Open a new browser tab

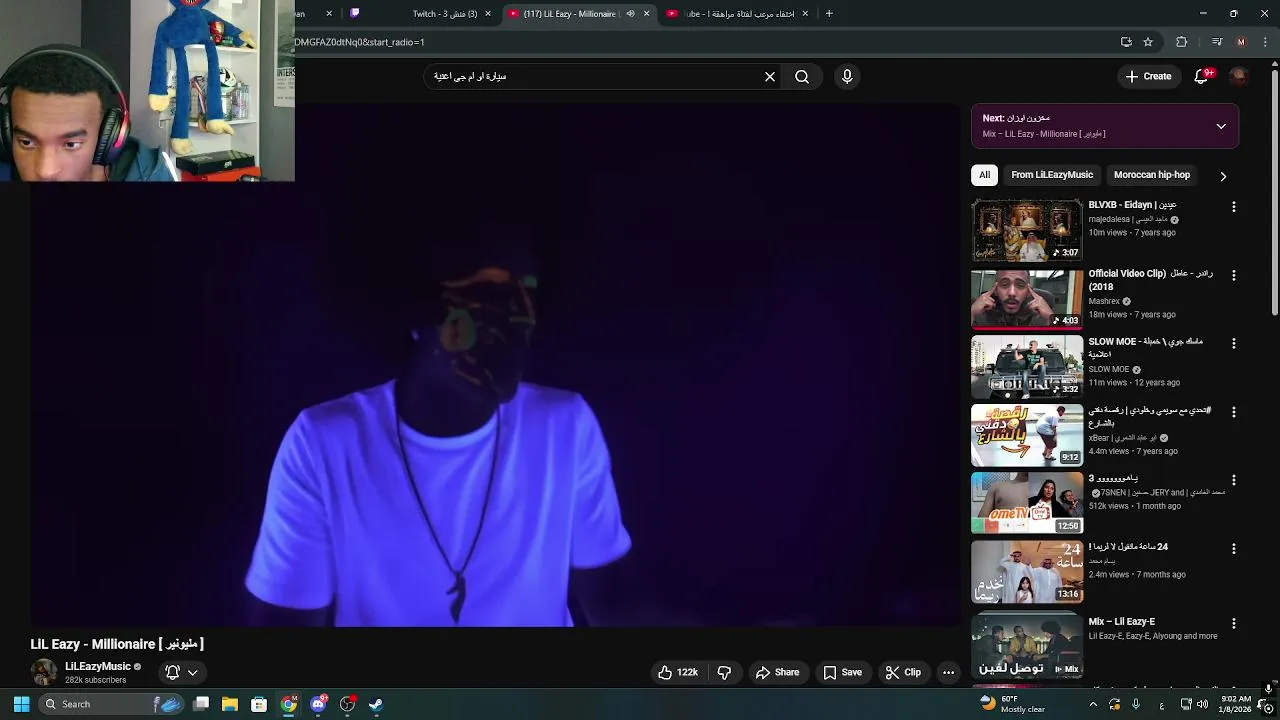pos(829,13)
